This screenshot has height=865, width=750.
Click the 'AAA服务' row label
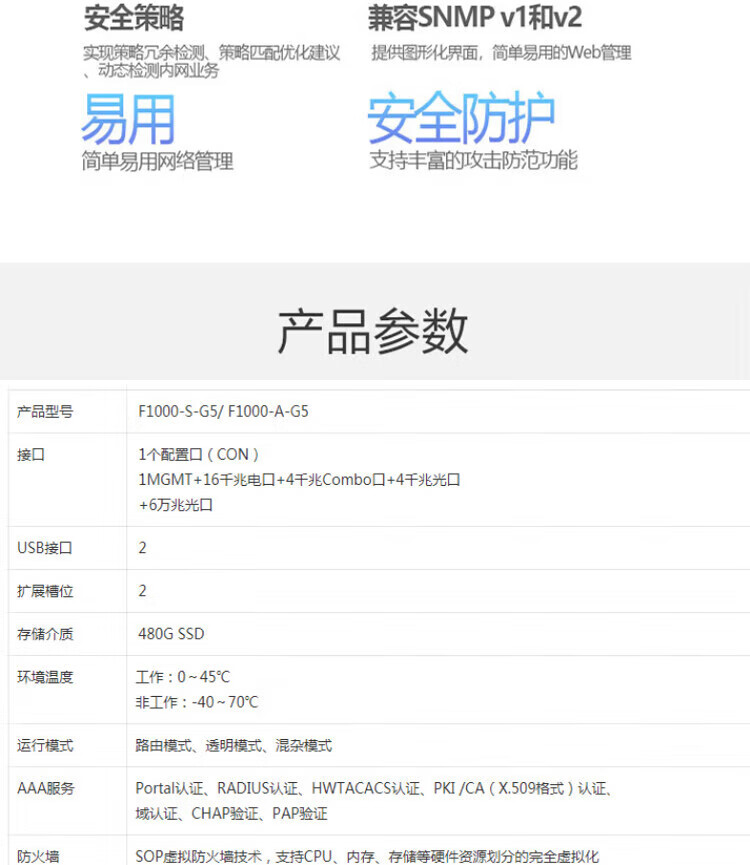coord(46,788)
